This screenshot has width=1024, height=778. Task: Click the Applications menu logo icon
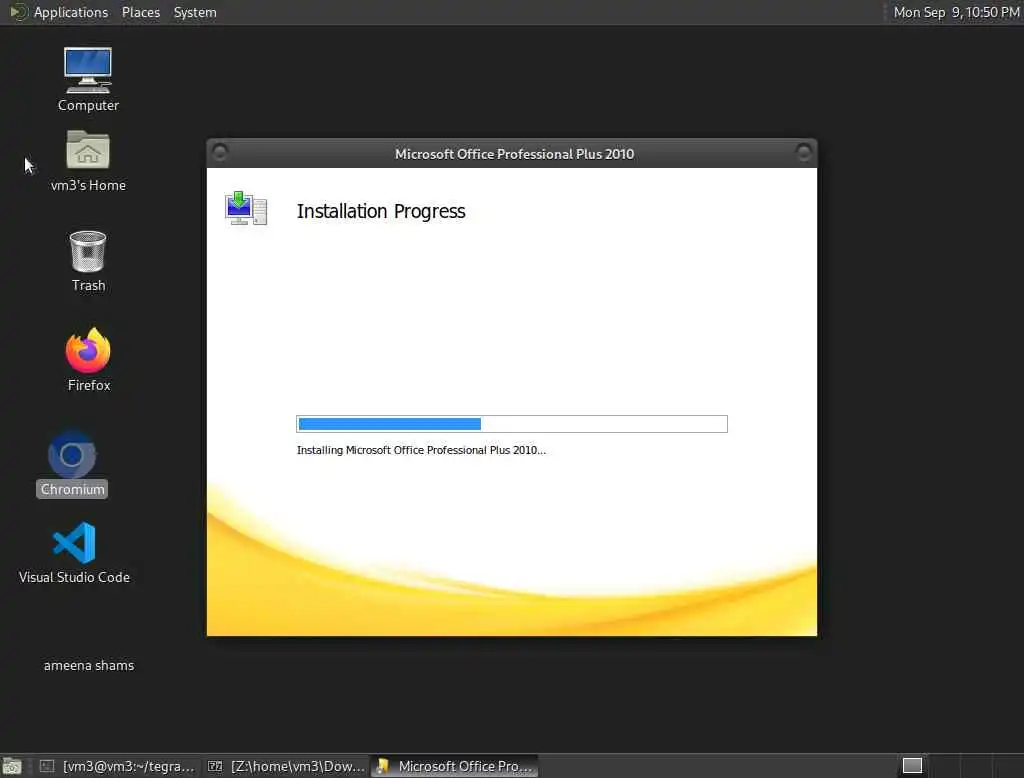pyautogui.click(x=18, y=12)
